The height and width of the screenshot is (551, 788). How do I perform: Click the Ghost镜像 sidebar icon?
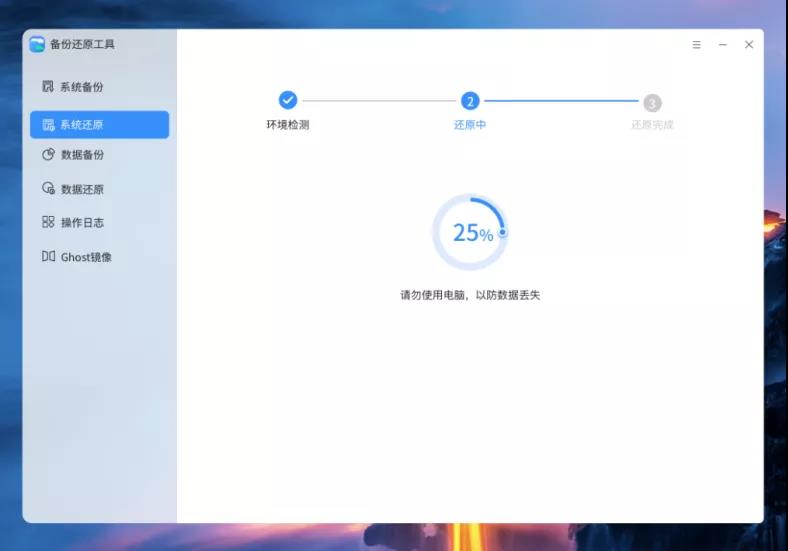coord(48,257)
